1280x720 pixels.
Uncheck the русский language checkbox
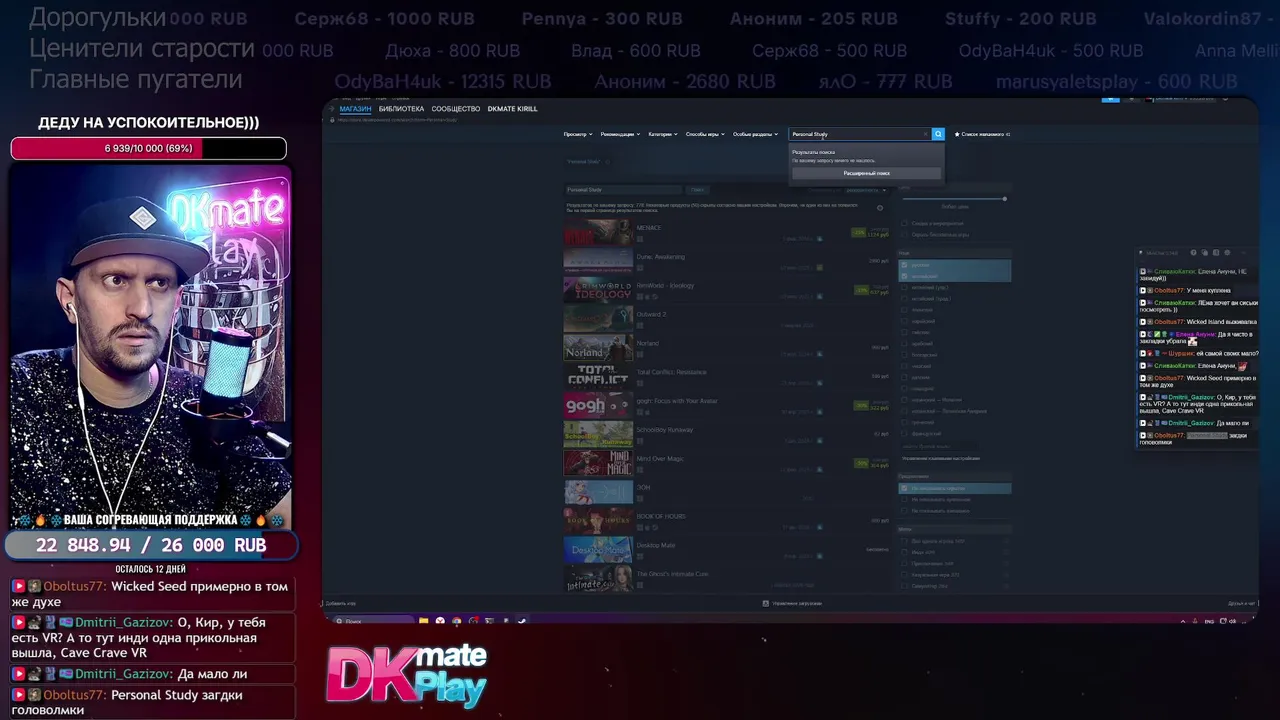tap(904, 265)
